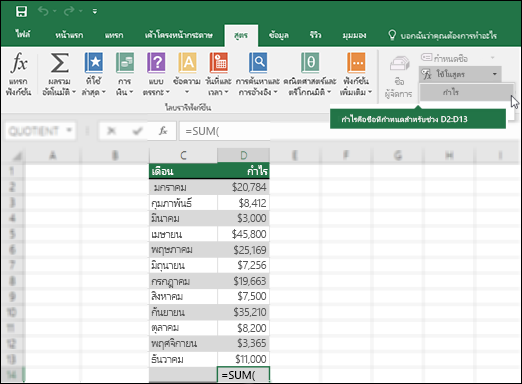Click the $19,663 cell
Viewport: 522px width, 384px height.
point(243,281)
